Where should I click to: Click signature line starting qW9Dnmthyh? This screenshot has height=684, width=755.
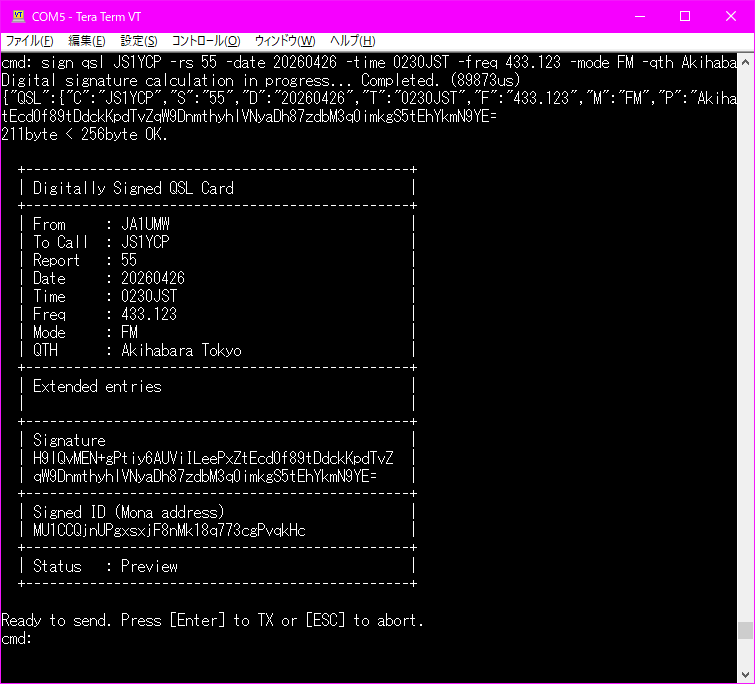[205, 477]
